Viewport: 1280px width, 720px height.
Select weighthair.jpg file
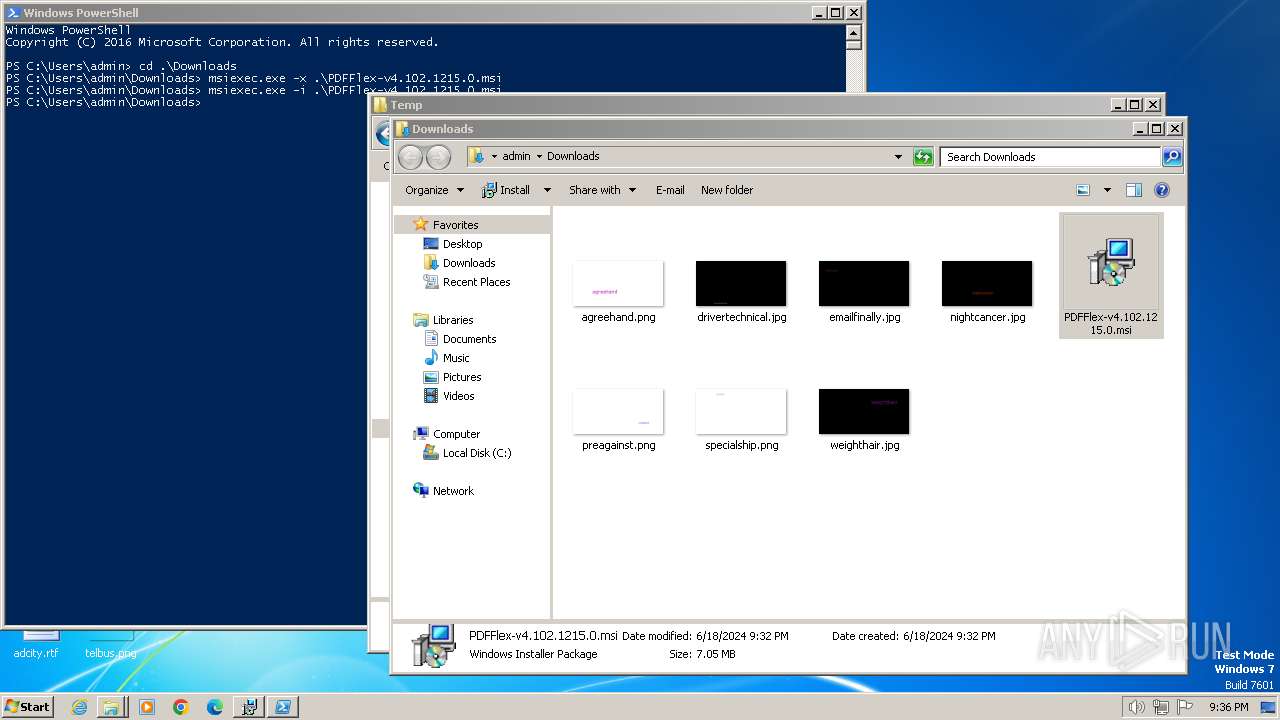[864, 420]
